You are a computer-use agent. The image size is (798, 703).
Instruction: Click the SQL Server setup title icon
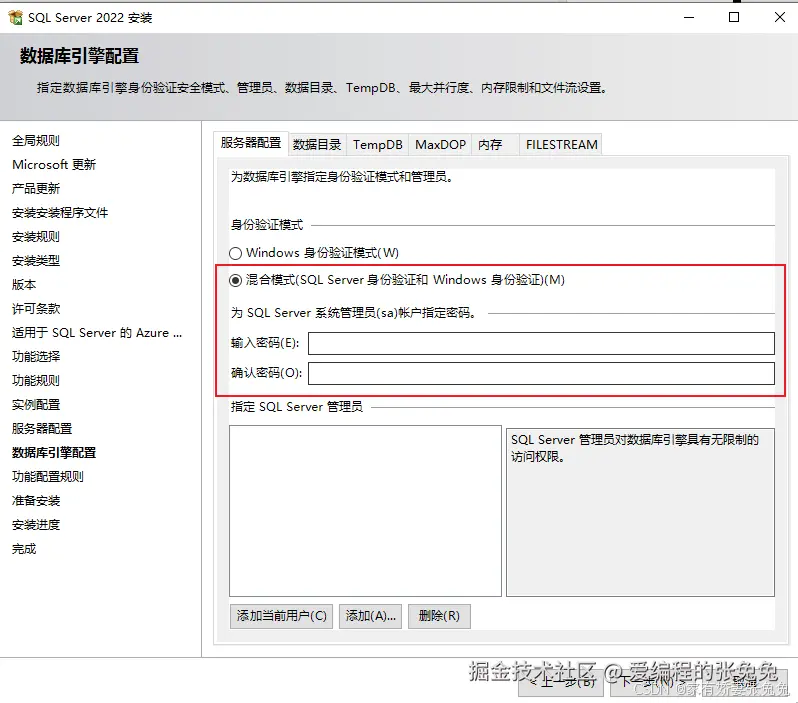coord(16,17)
